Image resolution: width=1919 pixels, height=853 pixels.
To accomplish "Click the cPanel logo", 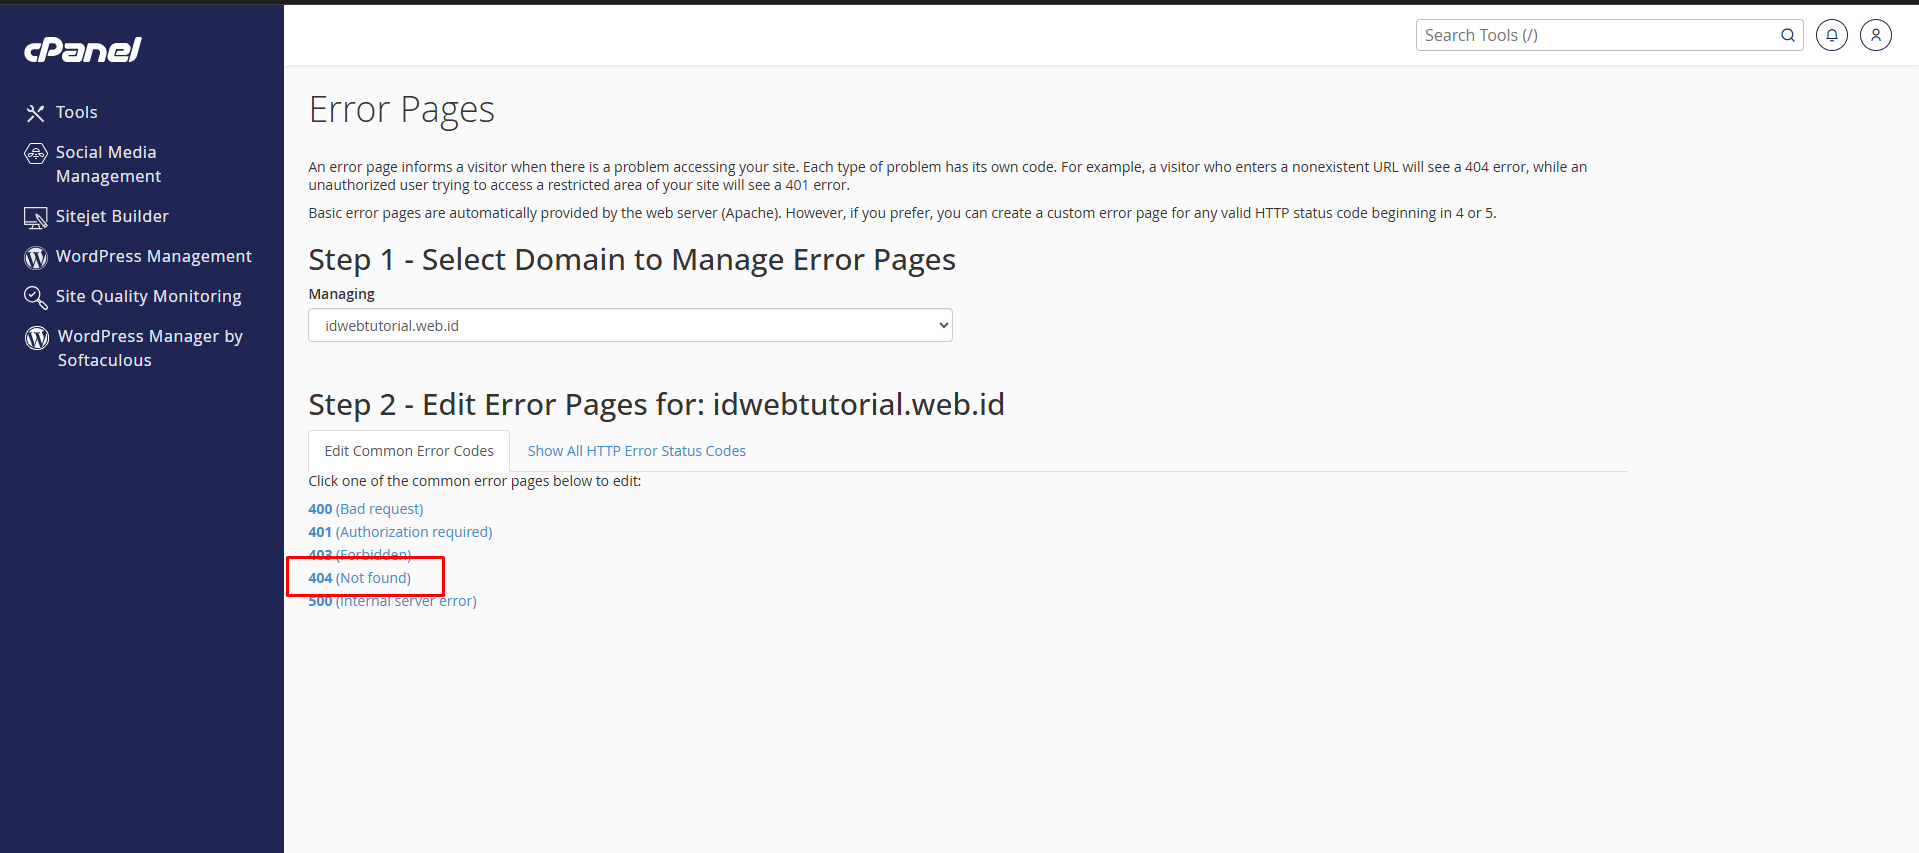I will pos(83,49).
